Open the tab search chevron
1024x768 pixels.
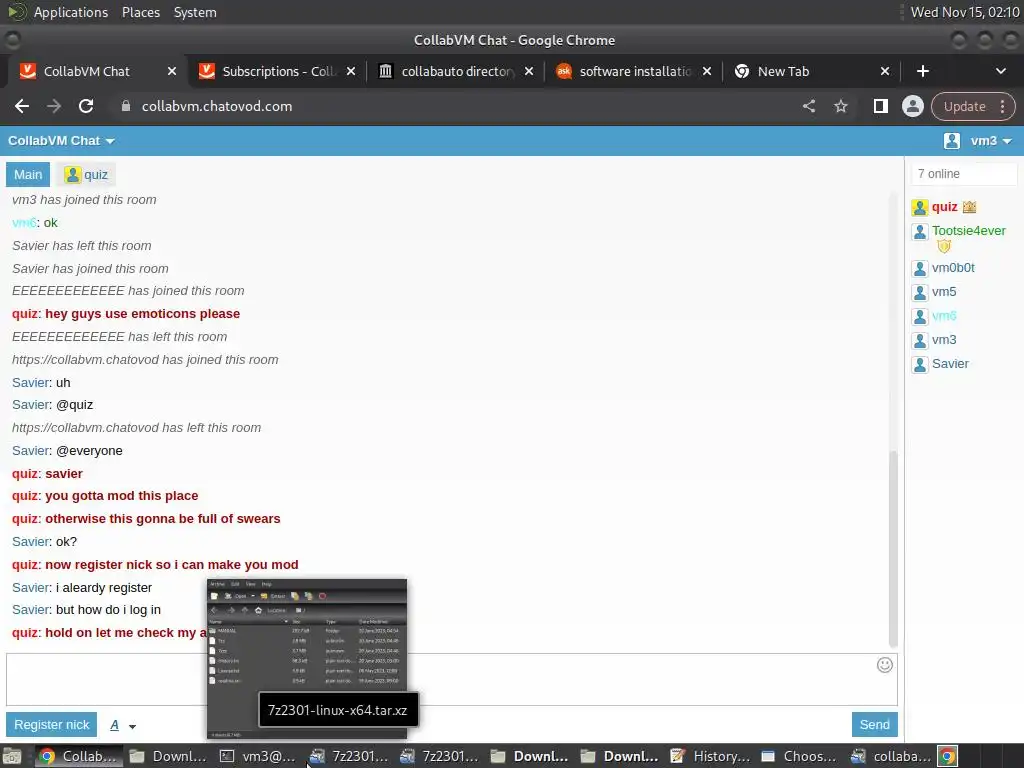[x=1000, y=71]
